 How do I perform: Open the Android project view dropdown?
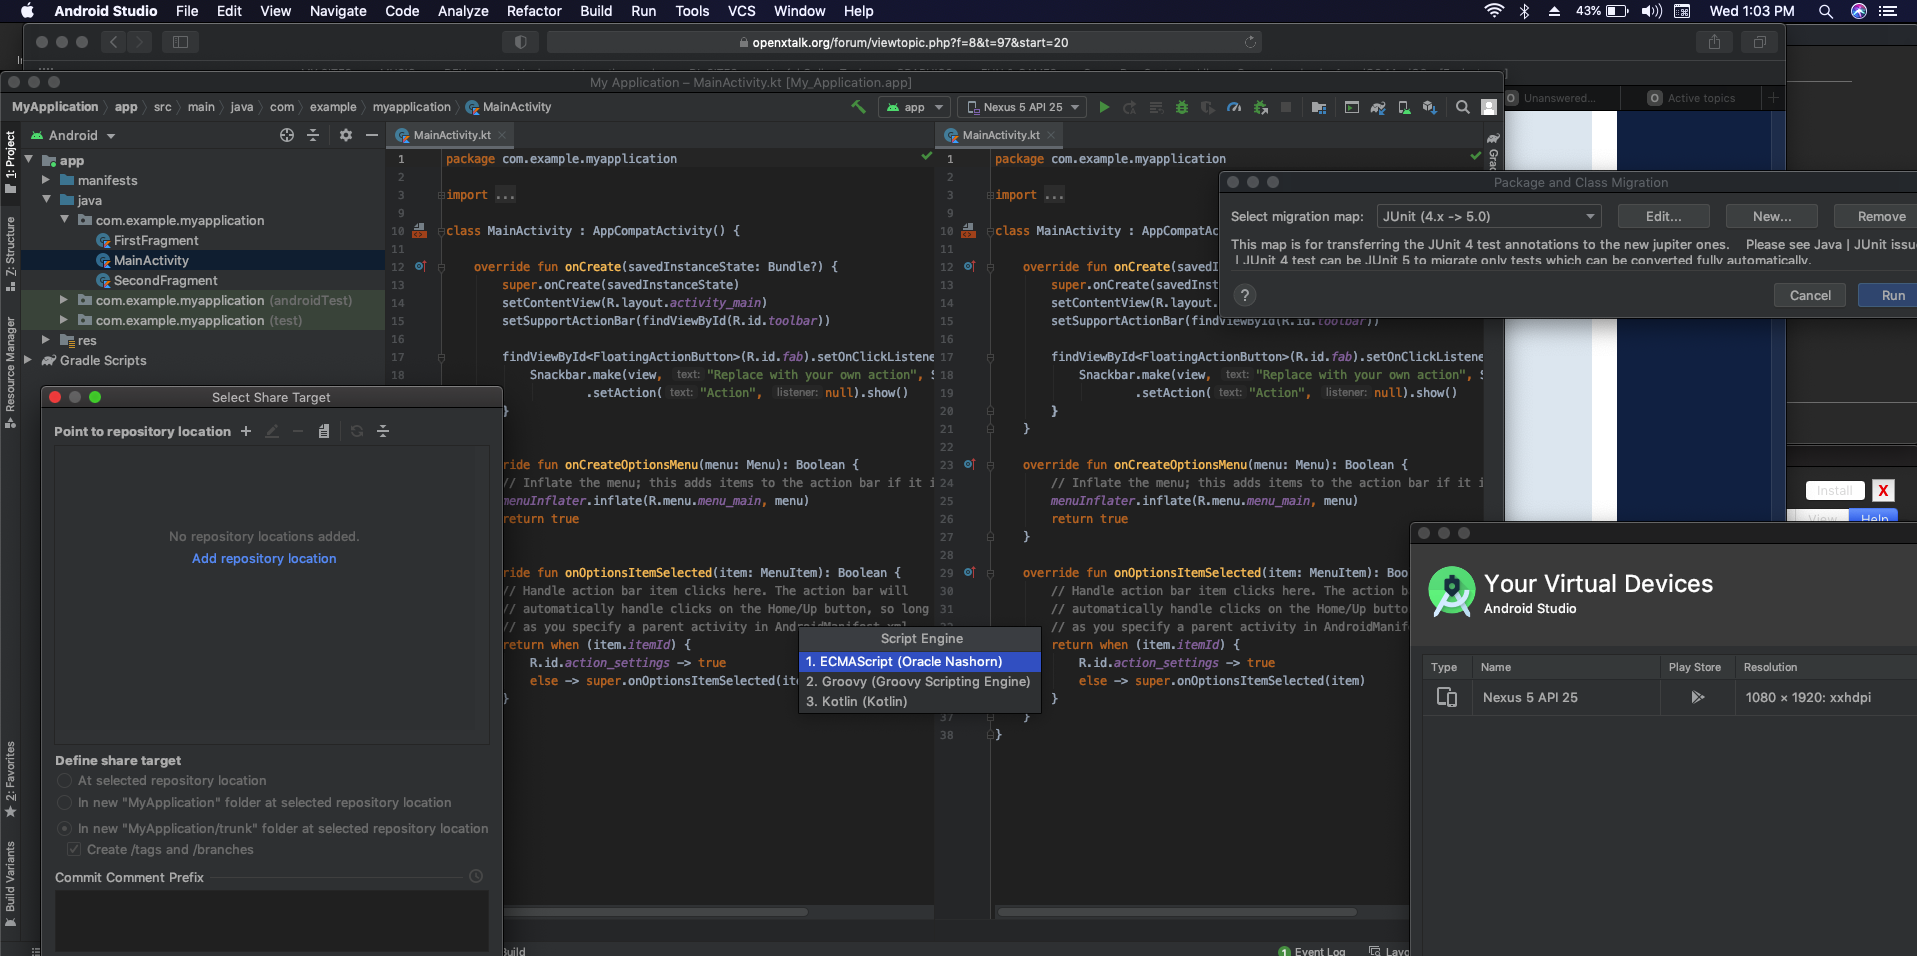click(x=73, y=135)
